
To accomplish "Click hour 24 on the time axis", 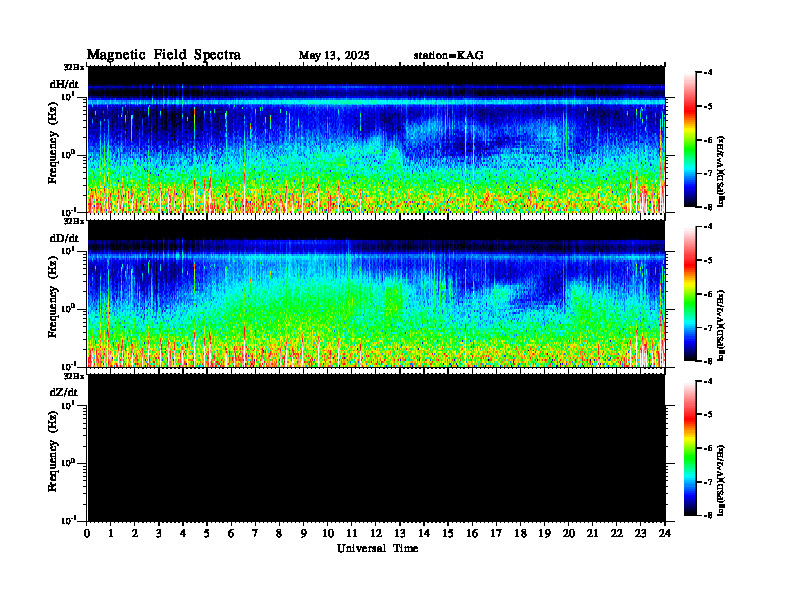I will click(665, 533).
